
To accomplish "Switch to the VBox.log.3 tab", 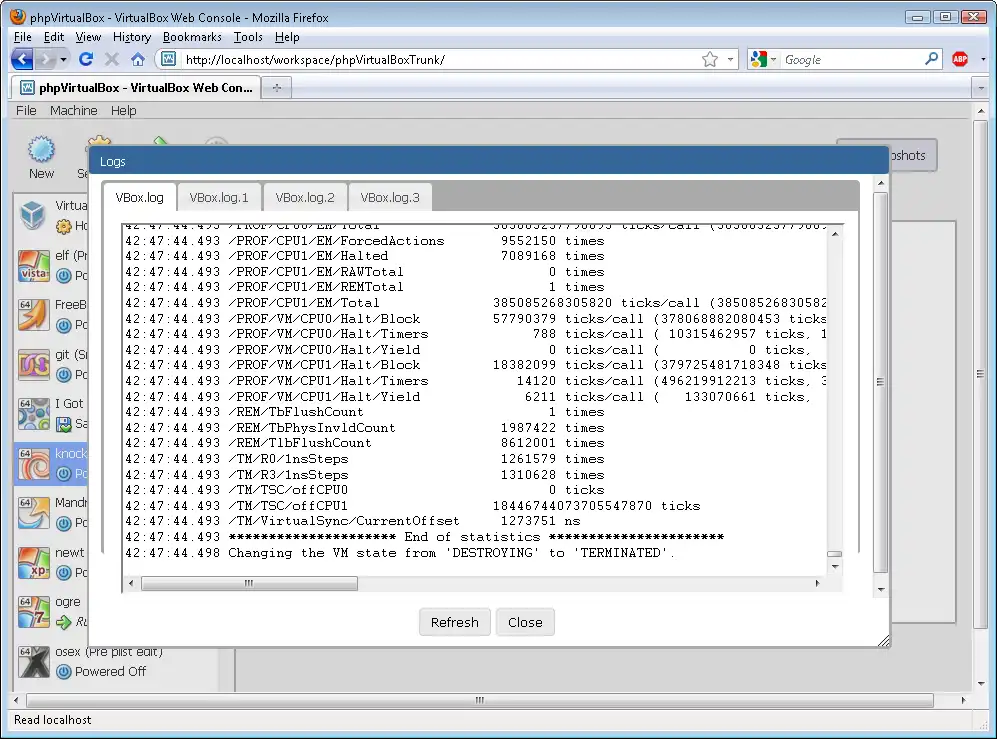I will 390,198.
